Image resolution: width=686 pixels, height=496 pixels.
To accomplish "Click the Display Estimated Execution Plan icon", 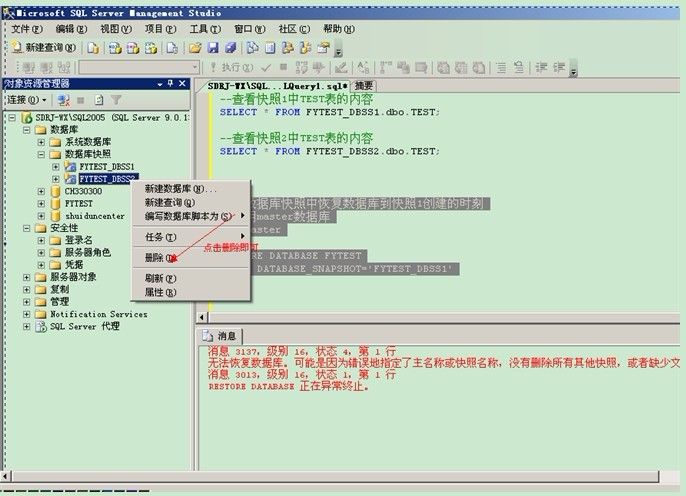I will (x=301, y=67).
